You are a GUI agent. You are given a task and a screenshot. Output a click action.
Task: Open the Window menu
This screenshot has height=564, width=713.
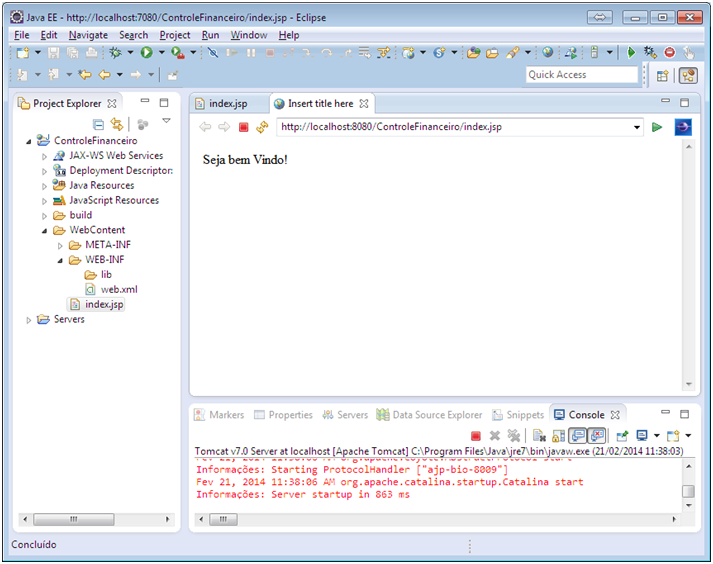(x=249, y=35)
